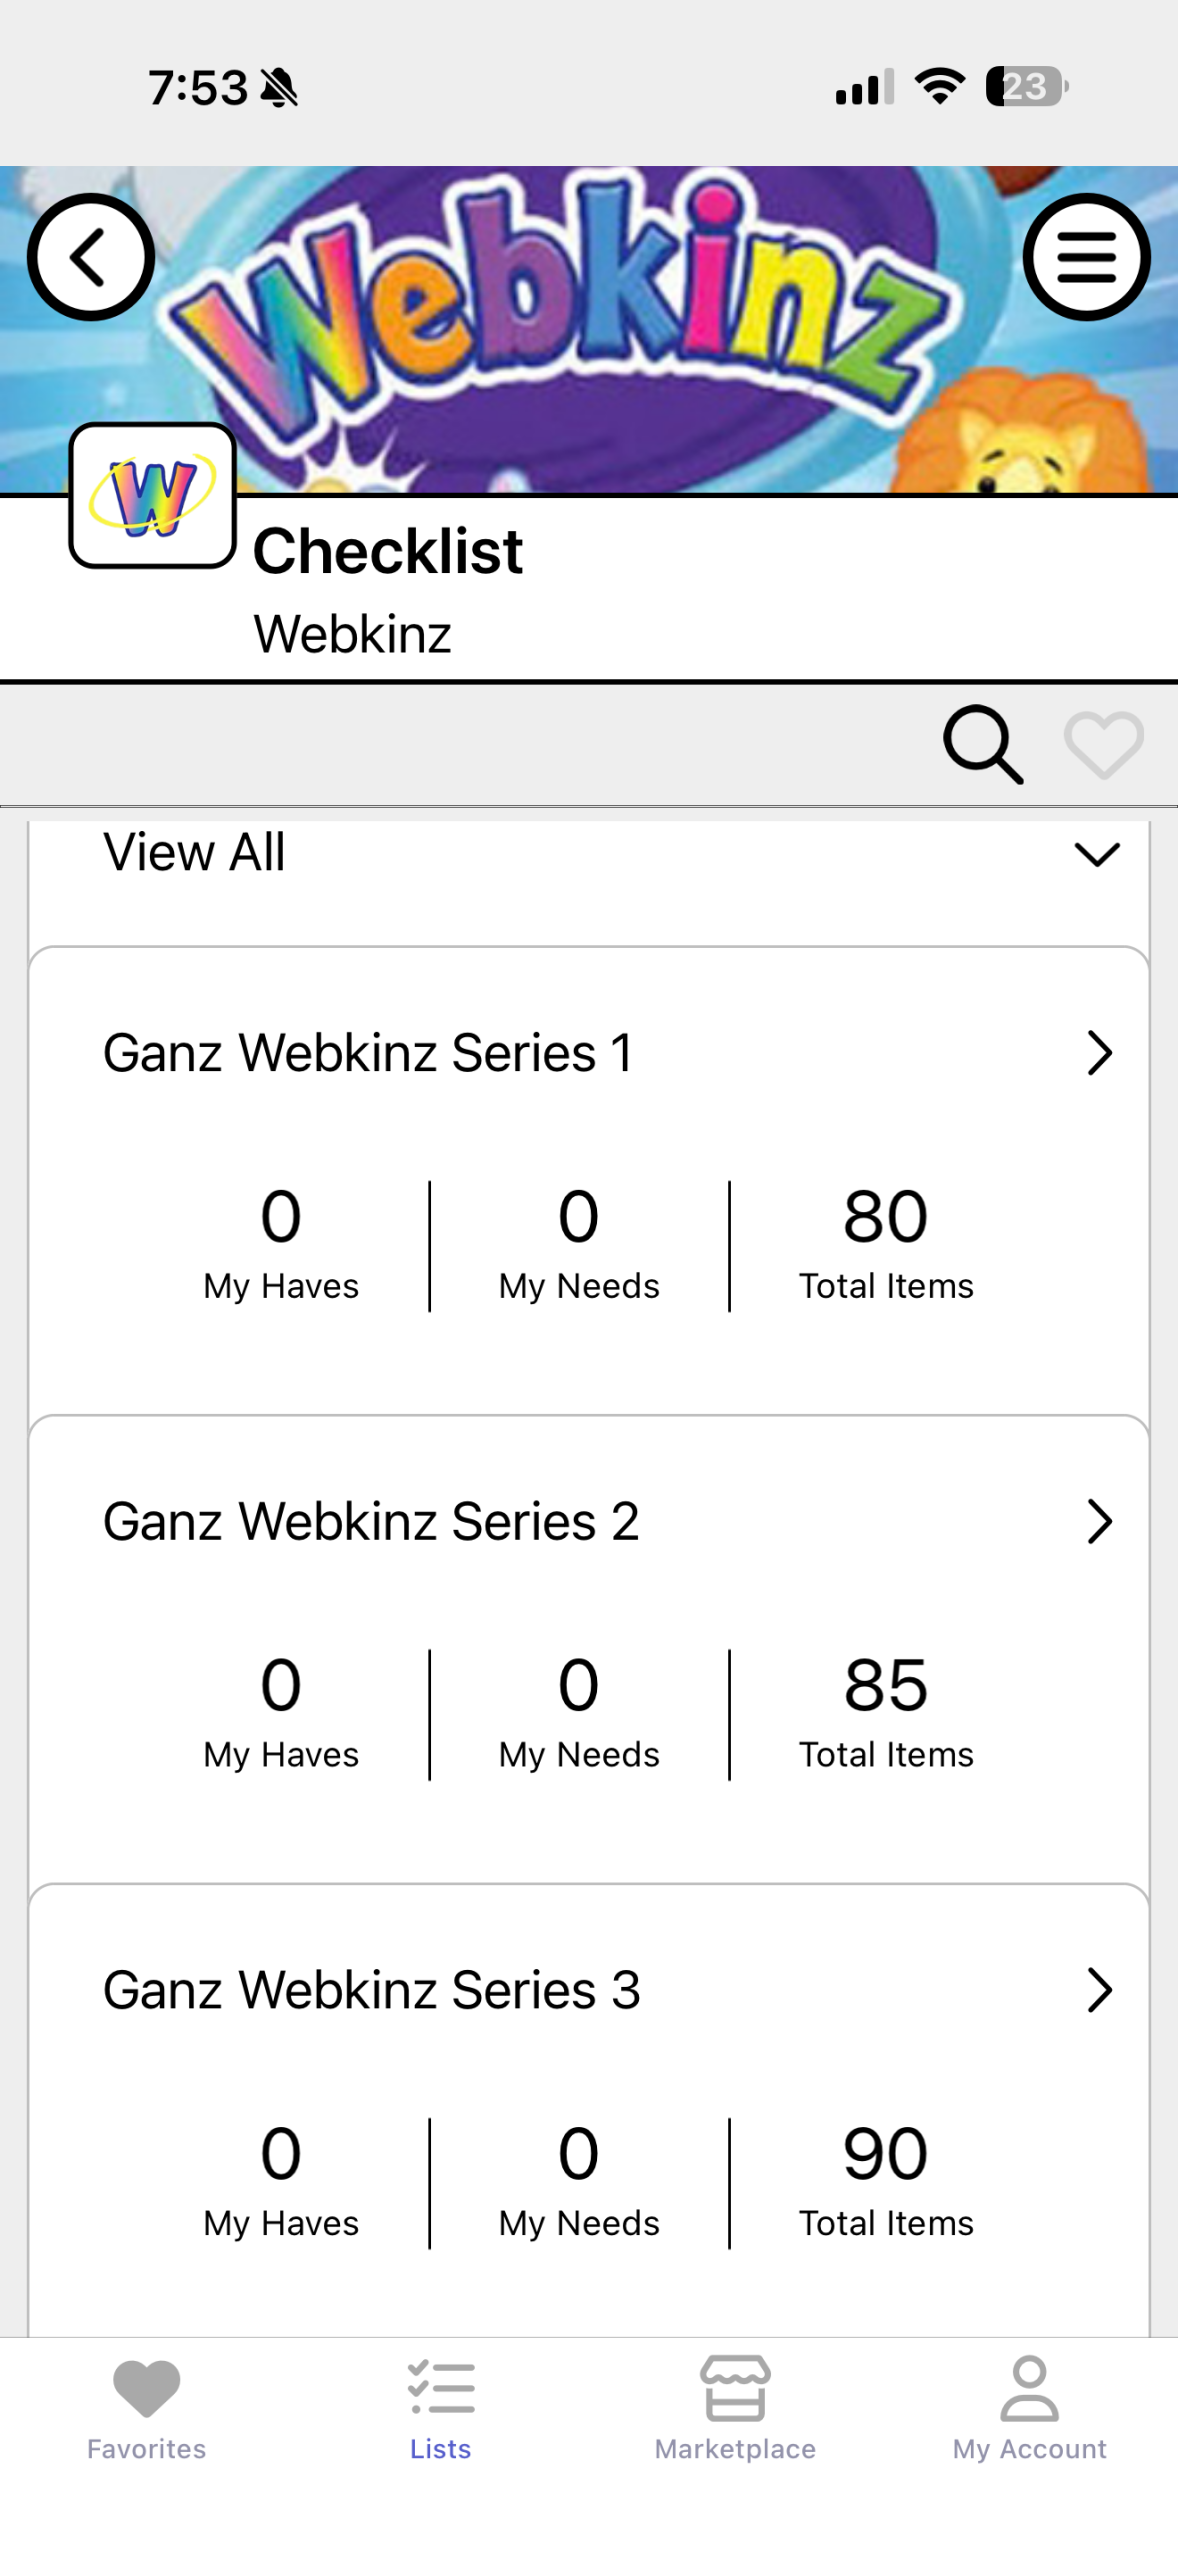Select the Ganz Webkinz Series 2 title
The height and width of the screenshot is (2560, 1178).
point(371,1521)
